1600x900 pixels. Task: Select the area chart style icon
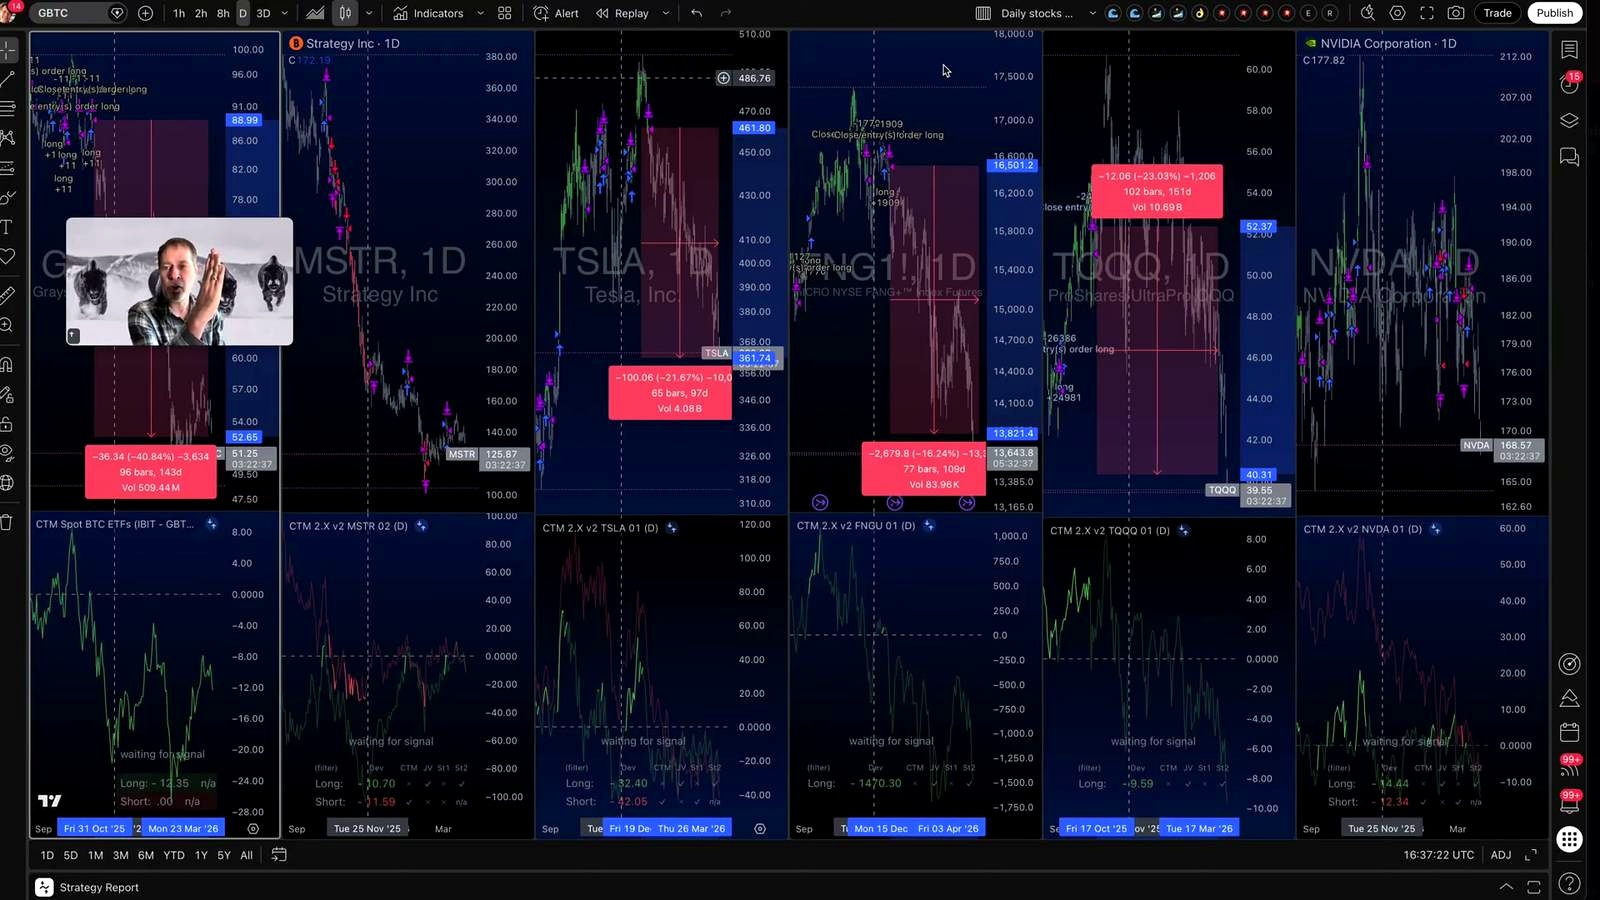[315, 13]
